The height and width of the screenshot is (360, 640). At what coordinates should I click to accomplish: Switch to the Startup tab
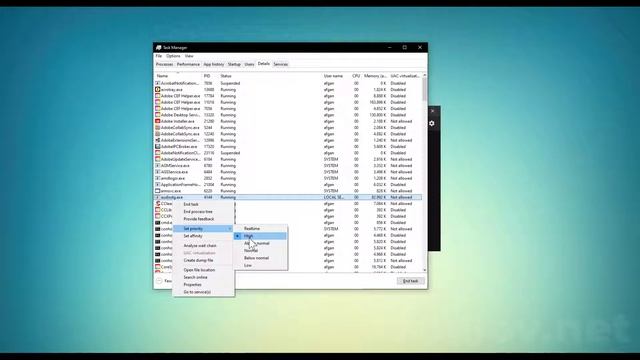234,64
